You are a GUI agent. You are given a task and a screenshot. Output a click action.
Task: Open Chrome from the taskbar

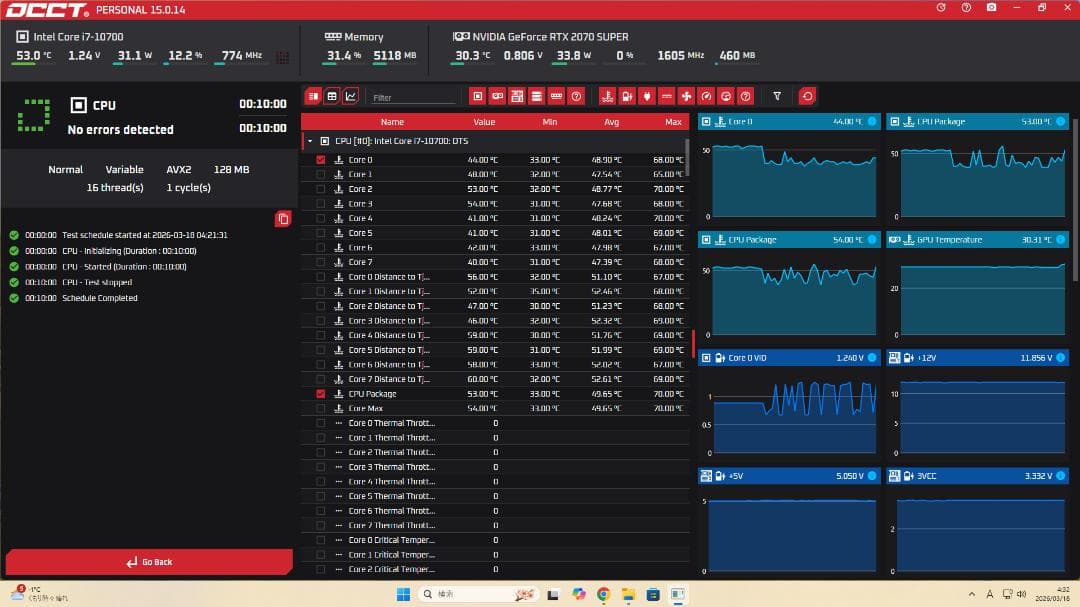[x=603, y=595]
